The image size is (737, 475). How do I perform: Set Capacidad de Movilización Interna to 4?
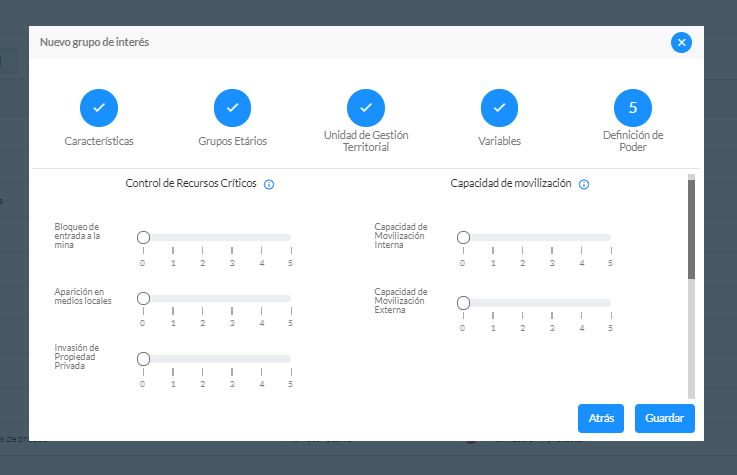click(581, 237)
